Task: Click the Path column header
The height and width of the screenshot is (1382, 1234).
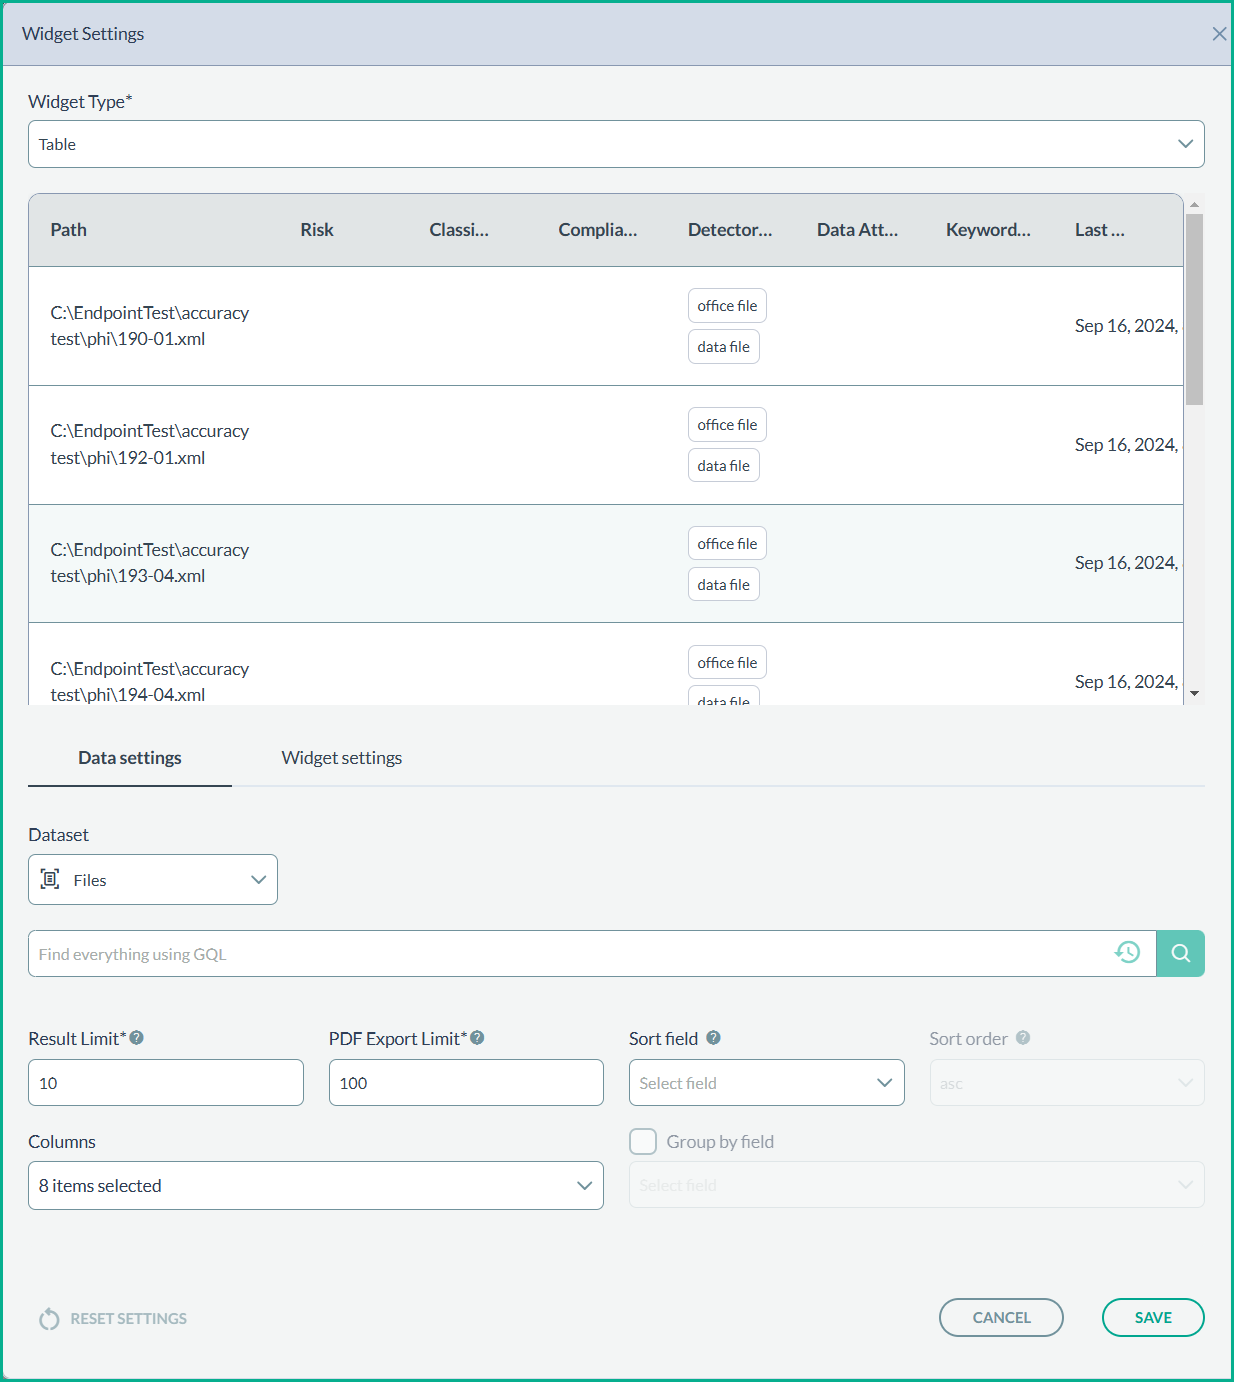Action: coord(69,230)
